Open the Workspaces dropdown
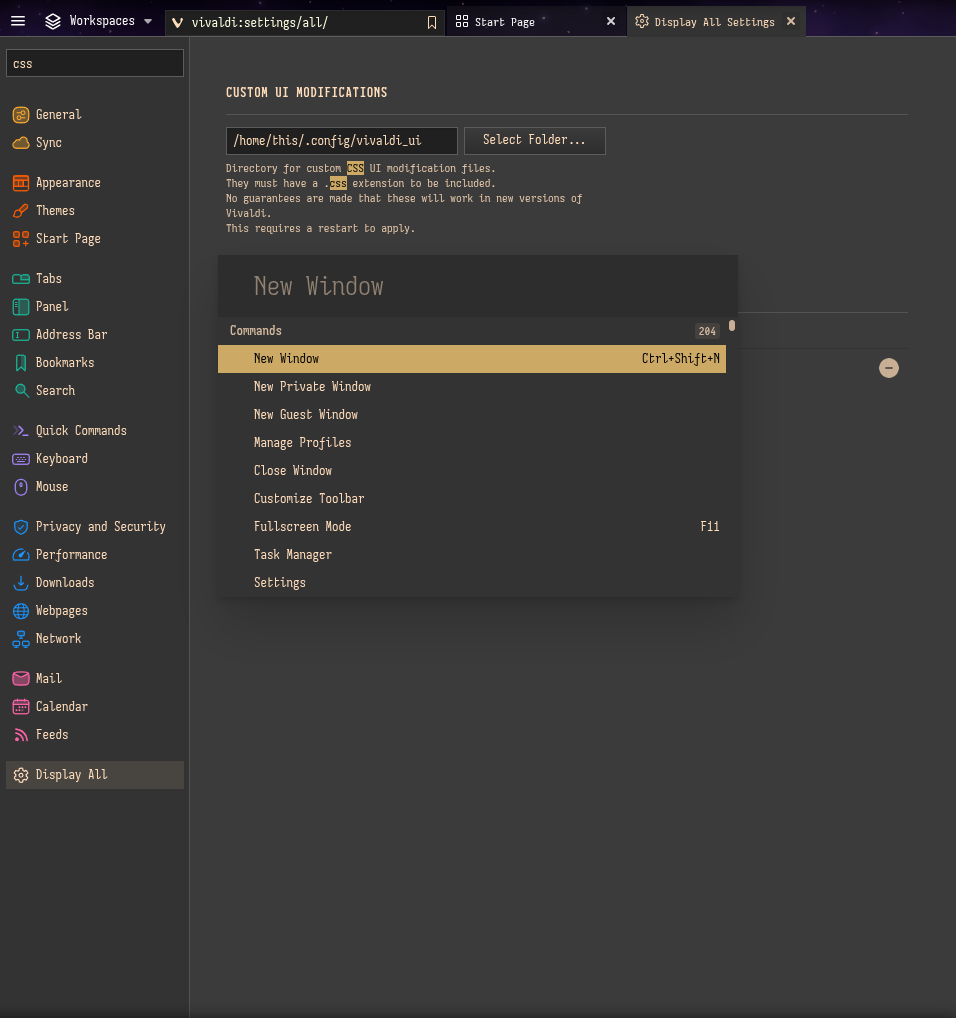This screenshot has width=956, height=1018. [x=99, y=21]
